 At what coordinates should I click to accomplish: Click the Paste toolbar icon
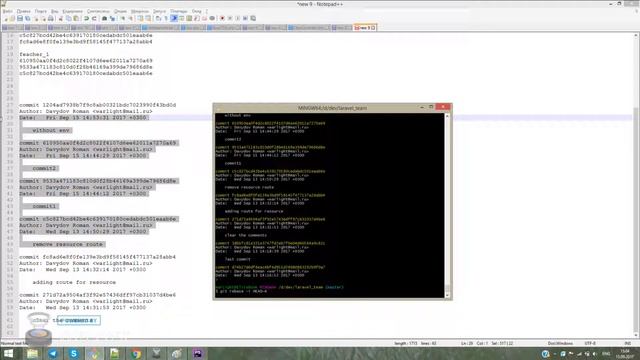pos(76,18)
